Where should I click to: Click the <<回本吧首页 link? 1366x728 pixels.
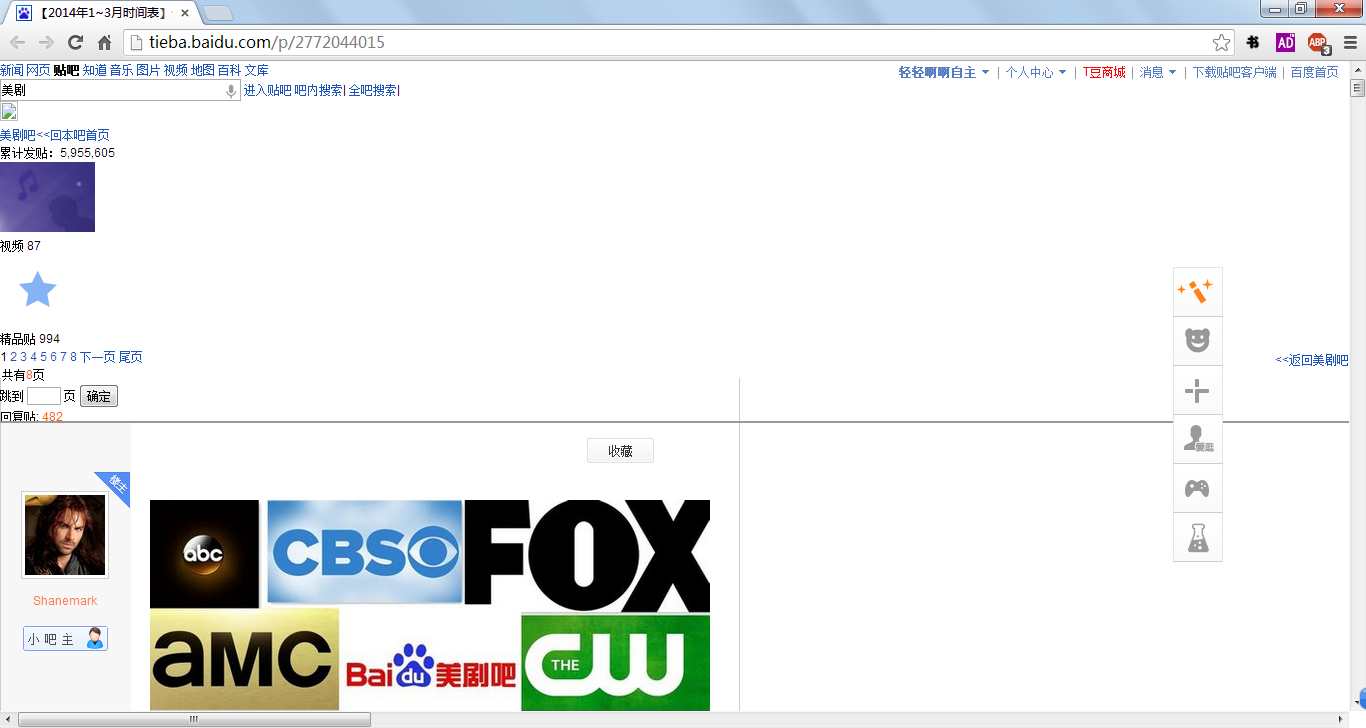tap(73, 135)
